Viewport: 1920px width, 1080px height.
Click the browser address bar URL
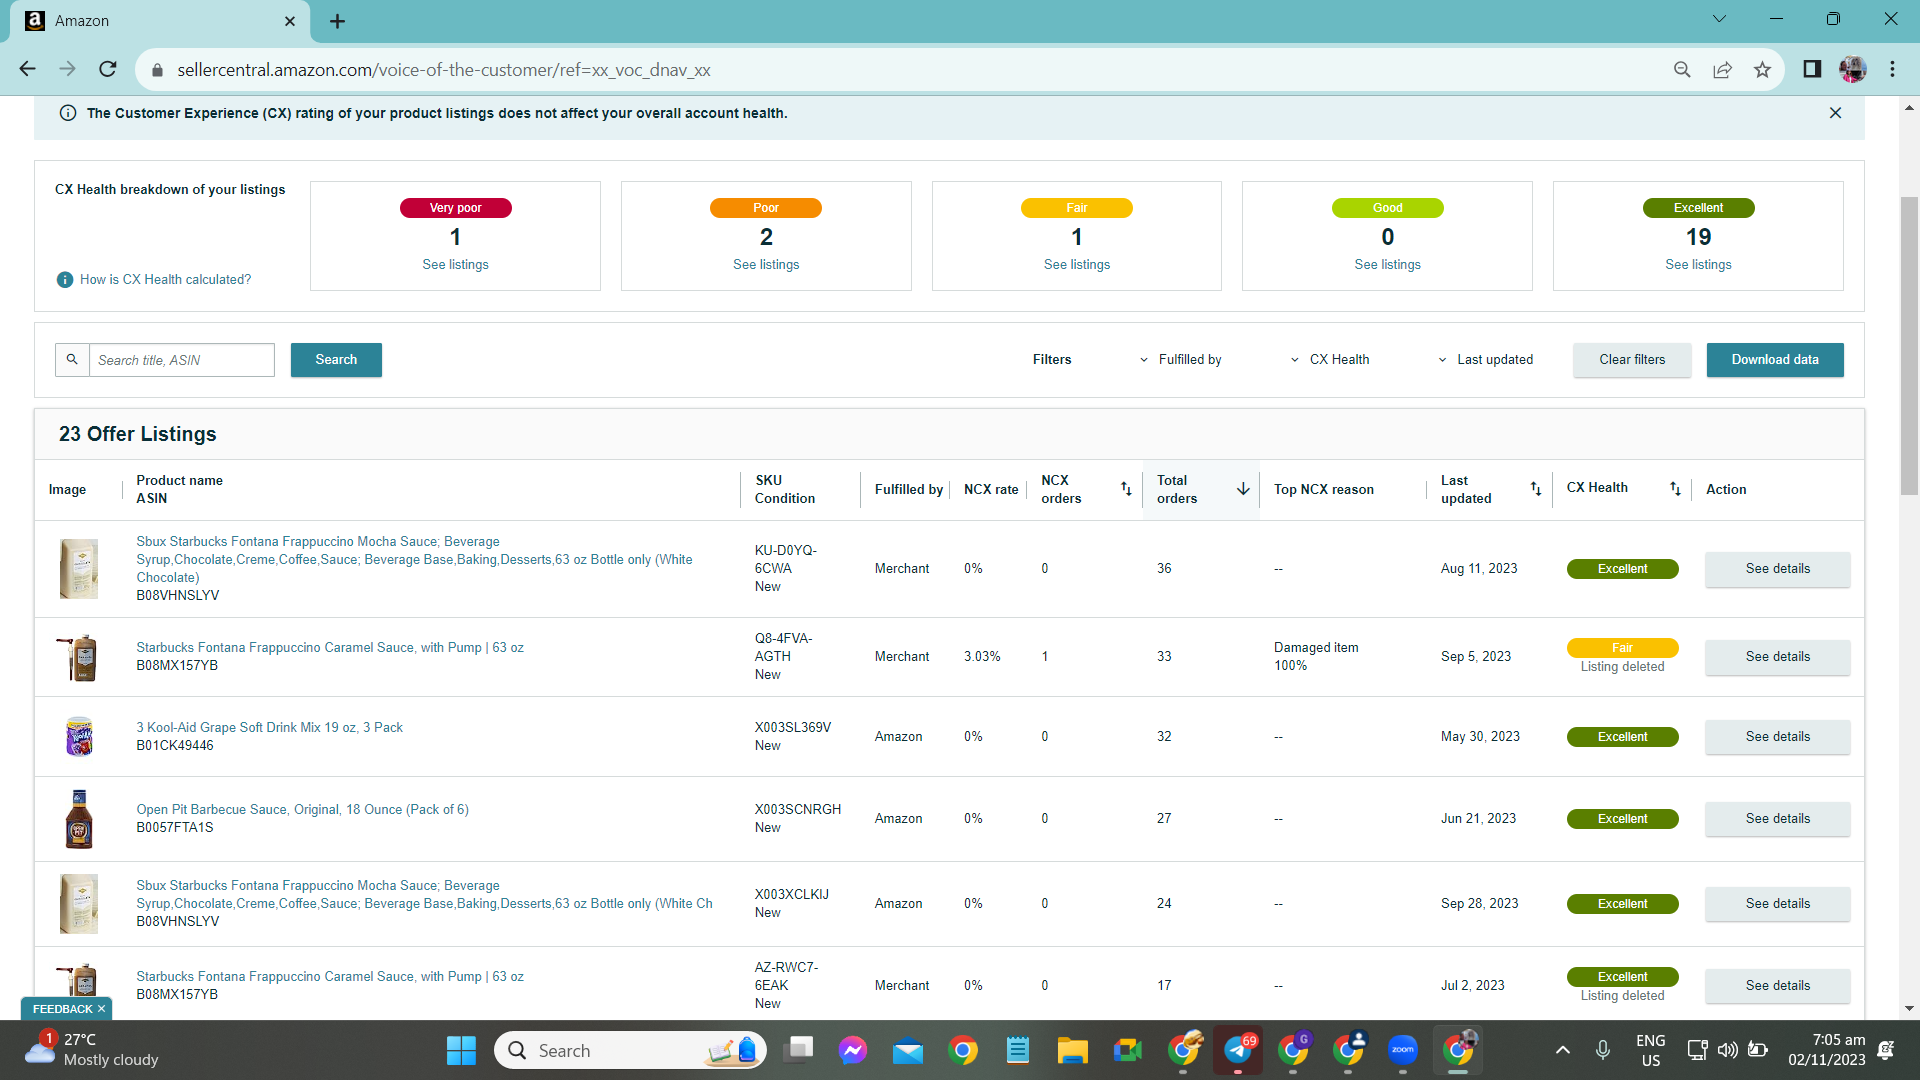point(444,70)
